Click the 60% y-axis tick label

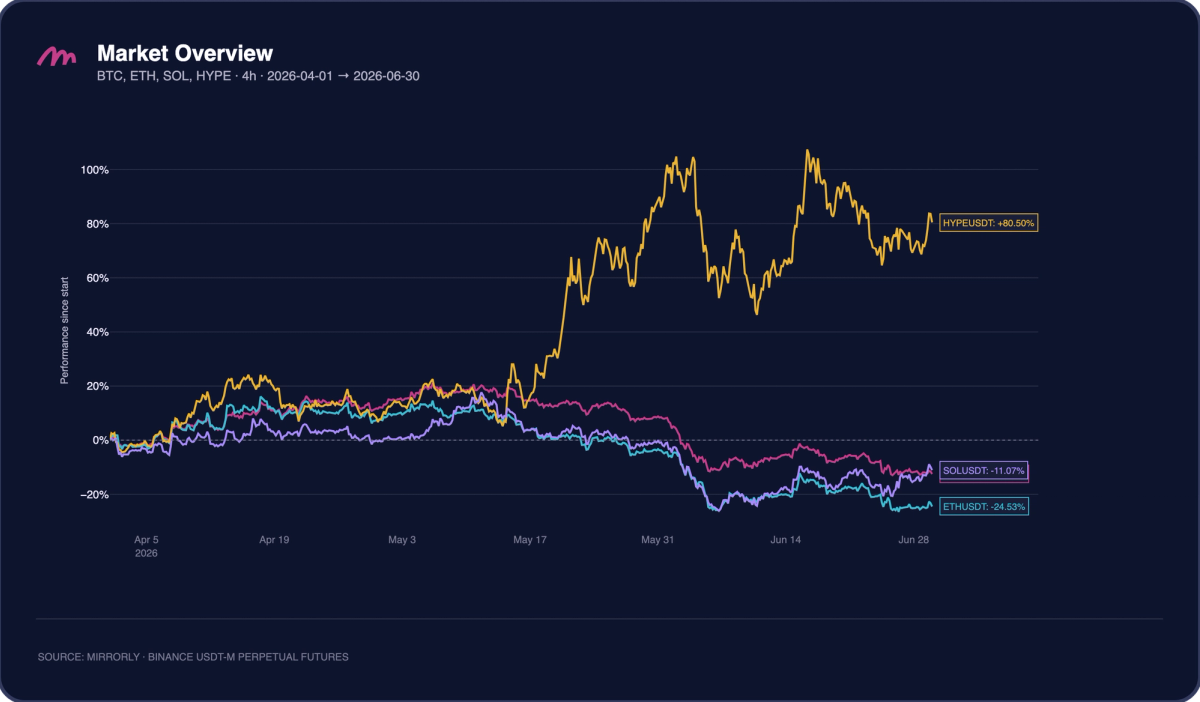click(98, 278)
